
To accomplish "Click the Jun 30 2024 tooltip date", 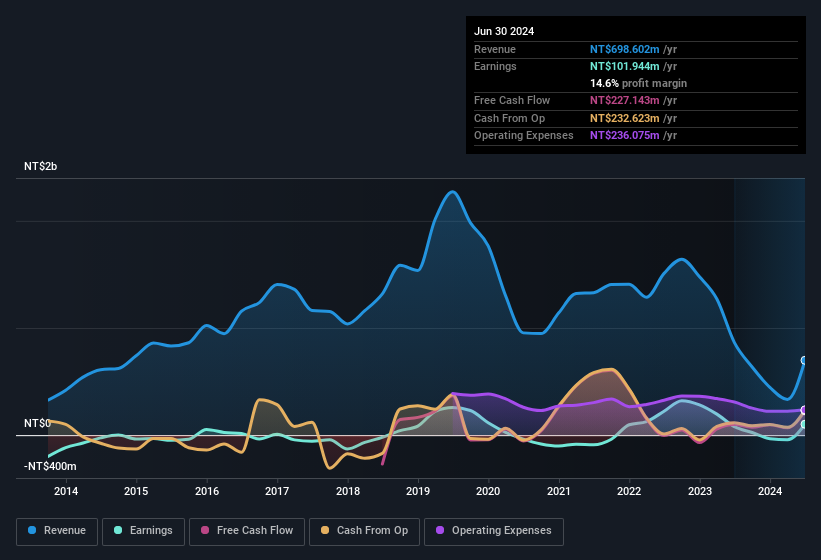I will 504,31.
